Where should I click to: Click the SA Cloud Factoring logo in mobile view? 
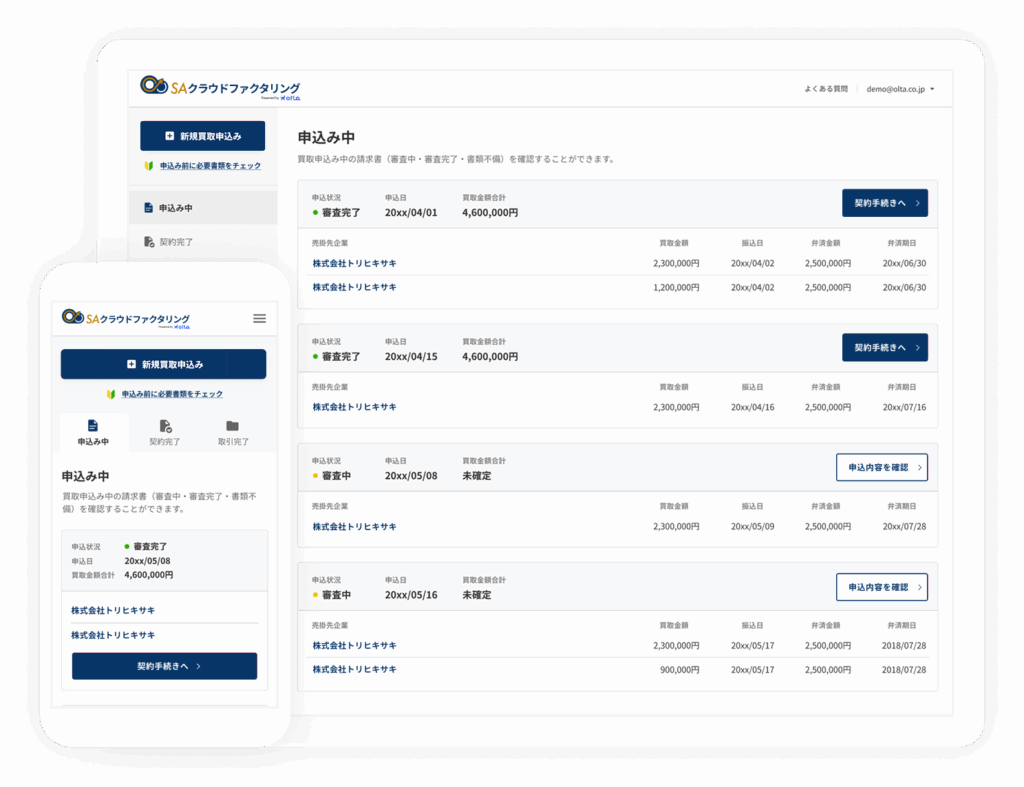(x=125, y=319)
